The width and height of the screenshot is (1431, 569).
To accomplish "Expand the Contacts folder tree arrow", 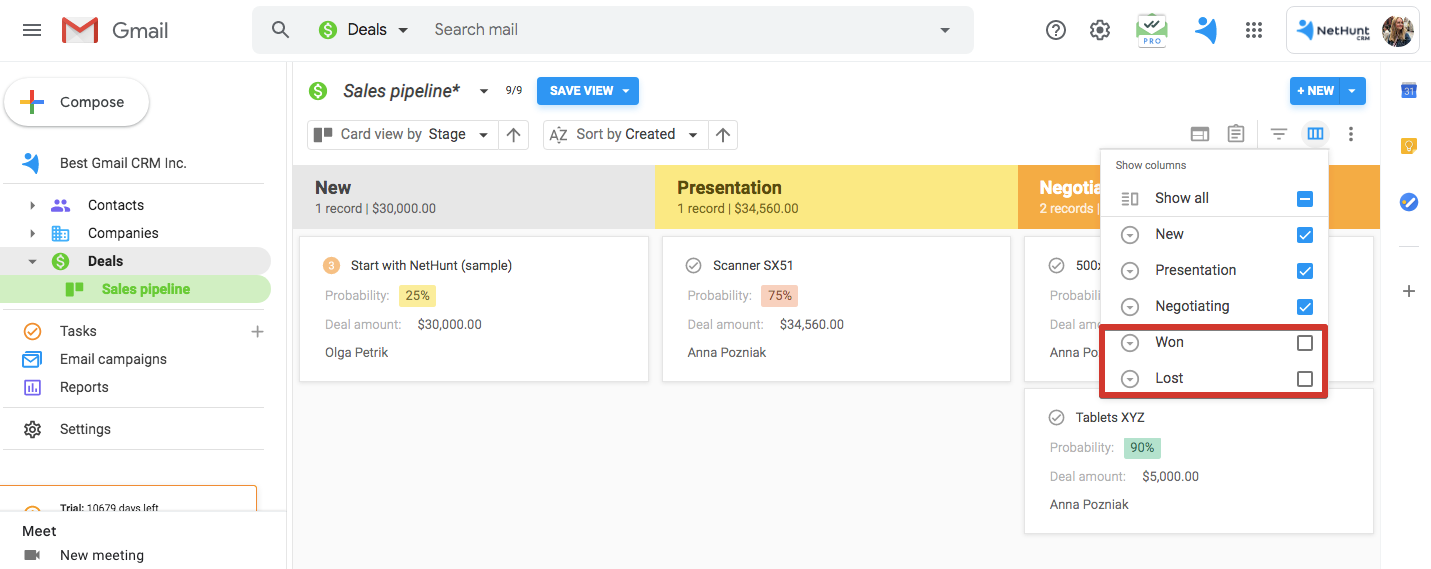I will (x=32, y=205).
